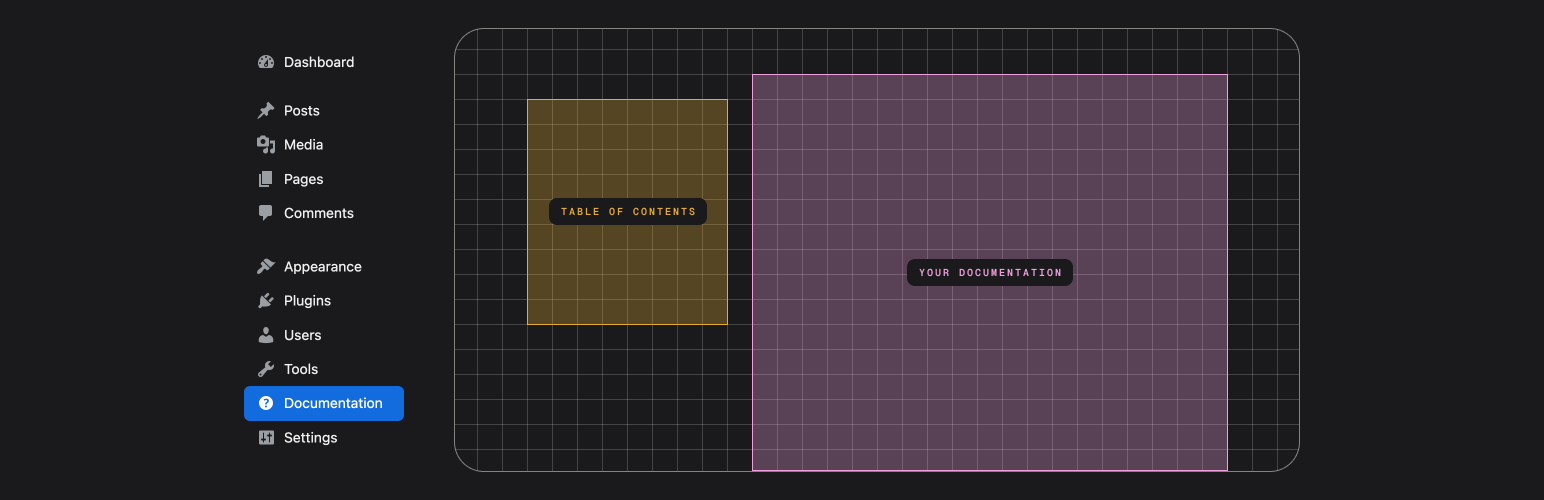1544x500 pixels.
Task: Click the Settings sliders icon
Action: [x=265, y=438]
